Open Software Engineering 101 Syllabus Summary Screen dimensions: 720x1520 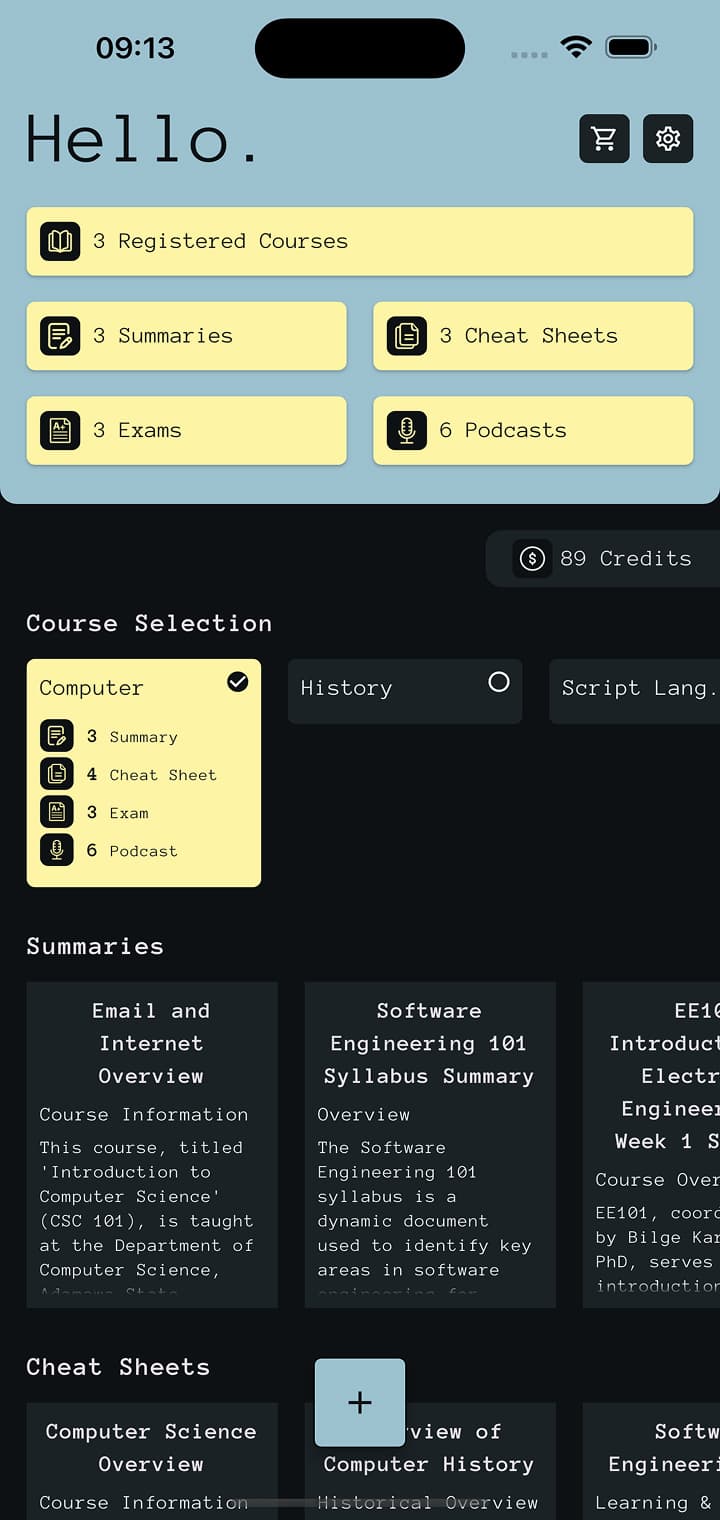430,1145
